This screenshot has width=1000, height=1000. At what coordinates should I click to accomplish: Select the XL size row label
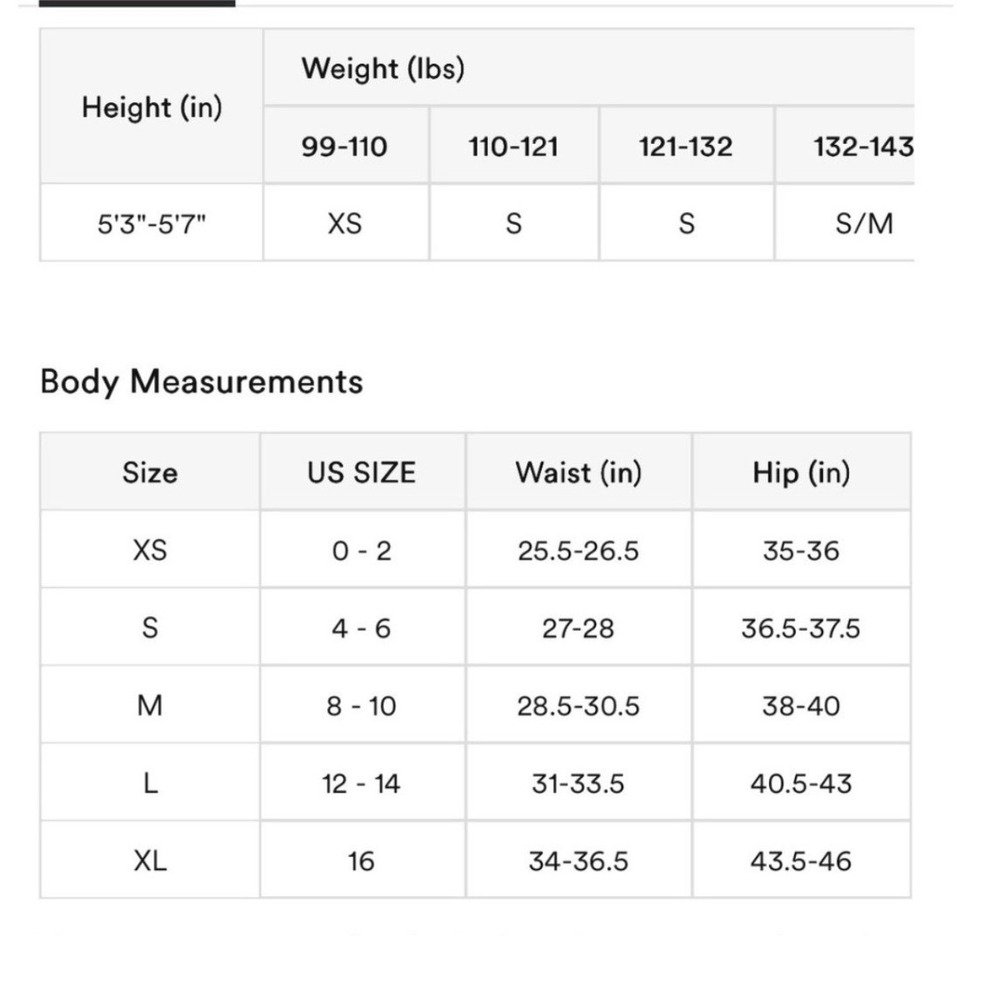[x=150, y=860]
